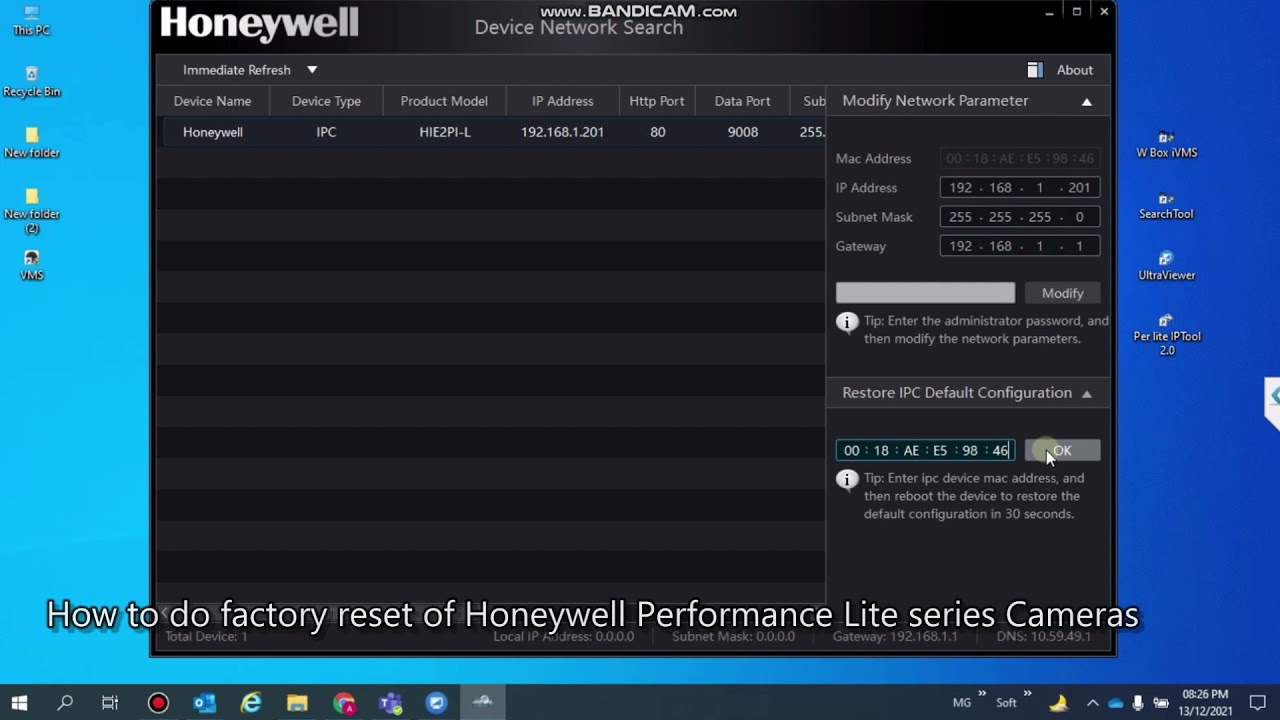Open Outlook from the taskbar
1280x720 pixels.
pyautogui.click(x=205, y=703)
